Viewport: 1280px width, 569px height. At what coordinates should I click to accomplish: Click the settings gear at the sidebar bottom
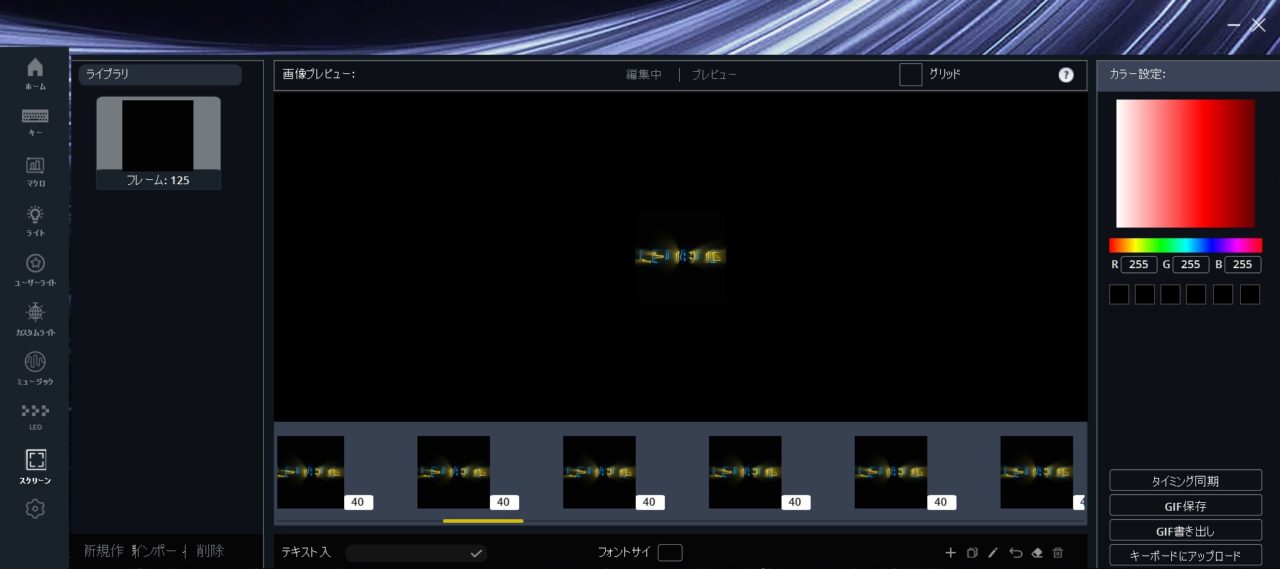pyautogui.click(x=35, y=509)
